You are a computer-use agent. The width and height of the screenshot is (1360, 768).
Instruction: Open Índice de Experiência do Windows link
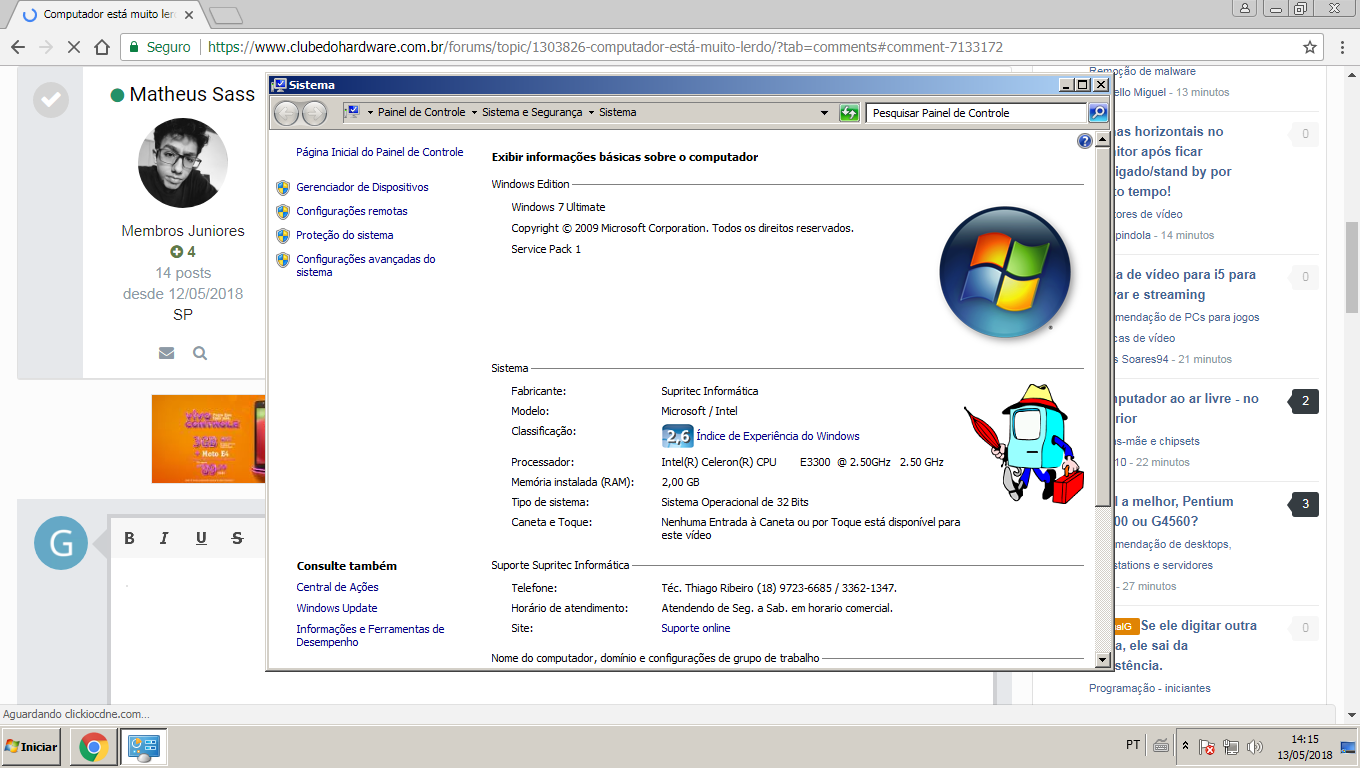pyautogui.click(x=778, y=436)
